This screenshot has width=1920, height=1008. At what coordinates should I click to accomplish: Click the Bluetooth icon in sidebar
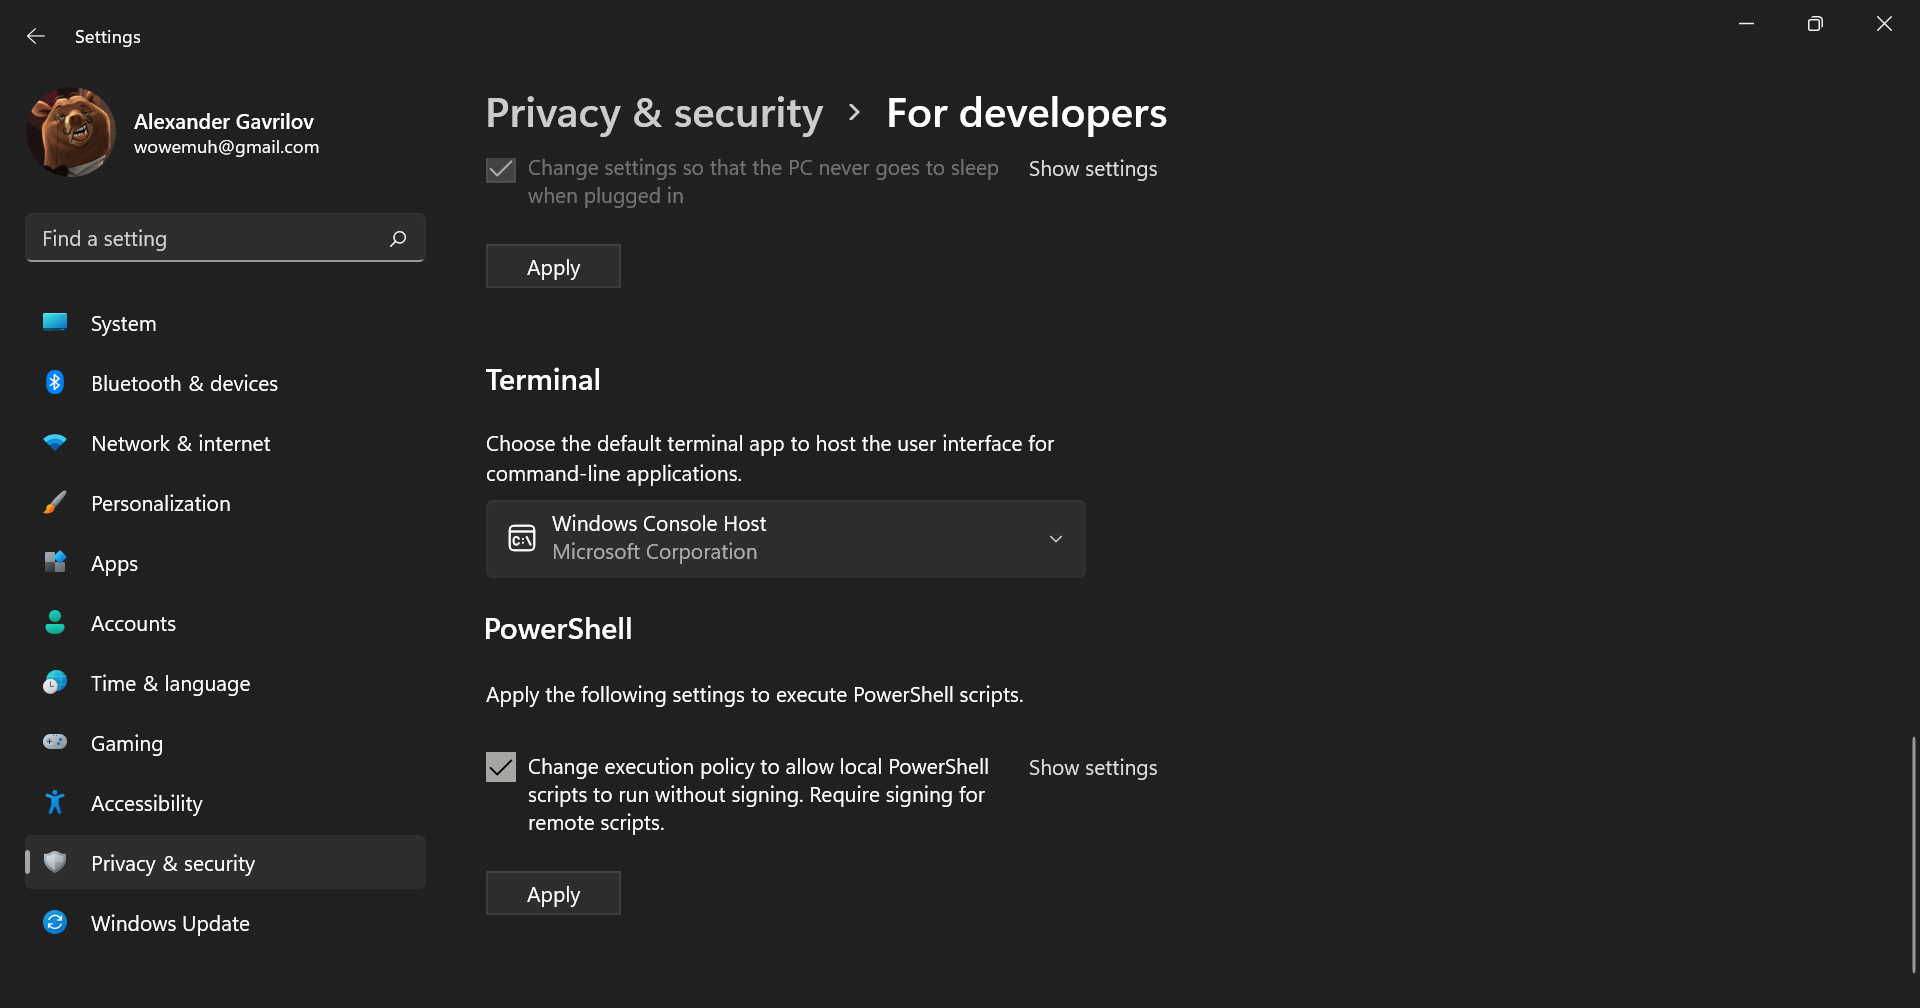point(55,382)
